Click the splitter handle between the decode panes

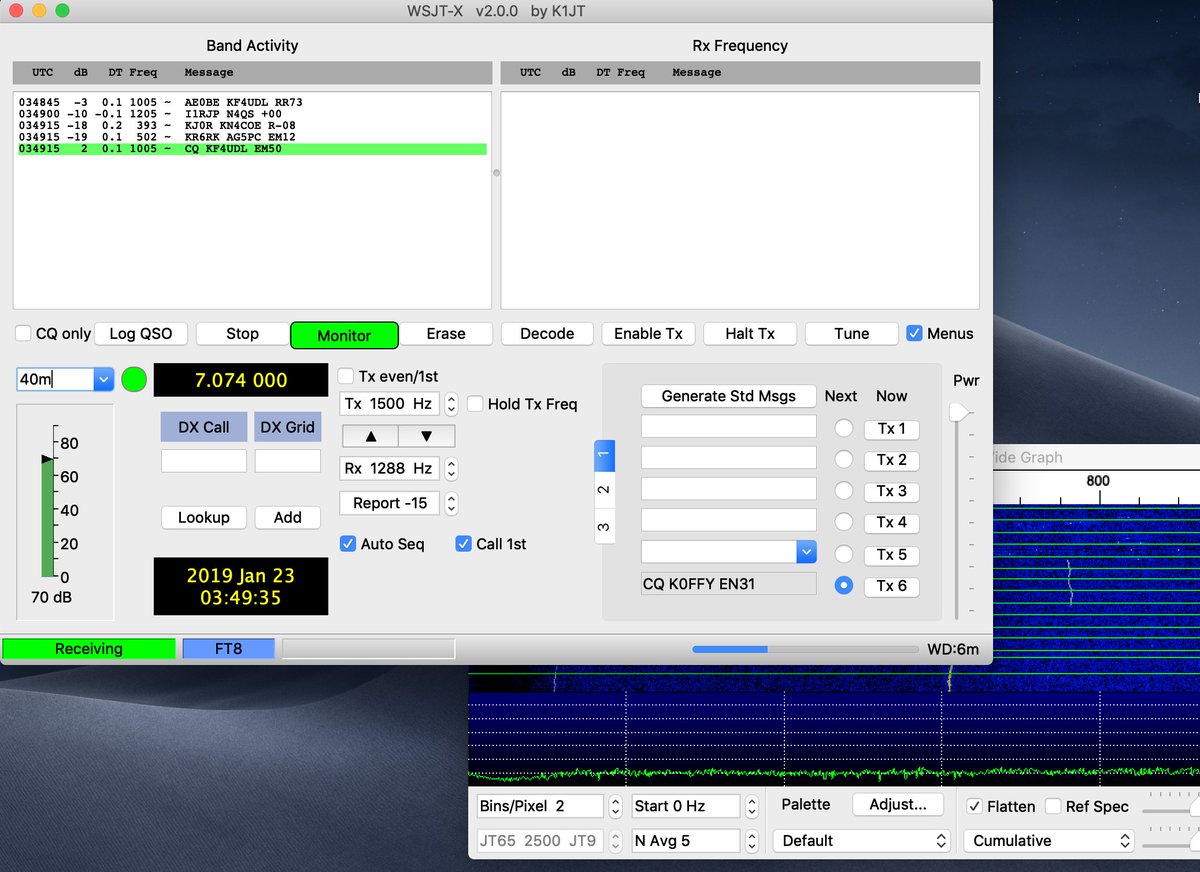[x=496, y=173]
